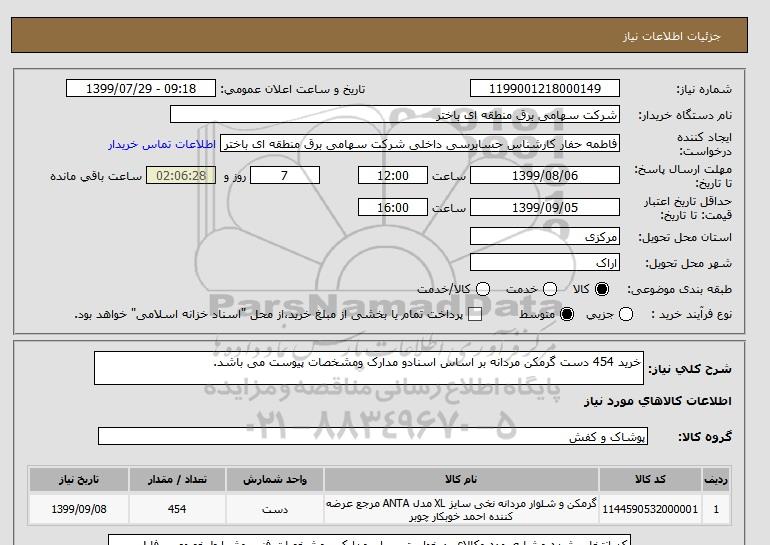Click the quantity cell 454
The image size is (770, 545).
point(177,509)
